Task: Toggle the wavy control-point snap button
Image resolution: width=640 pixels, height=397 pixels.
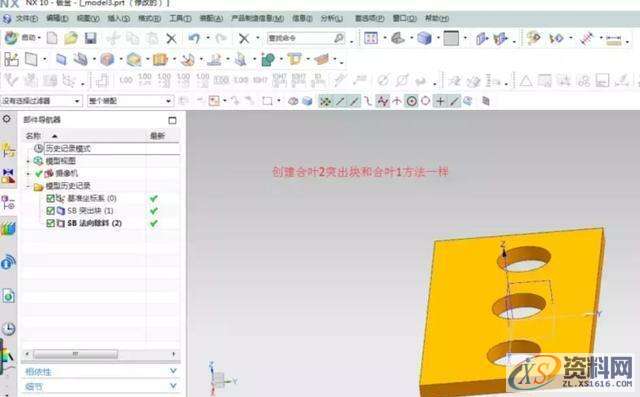Action: coord(382,101)
